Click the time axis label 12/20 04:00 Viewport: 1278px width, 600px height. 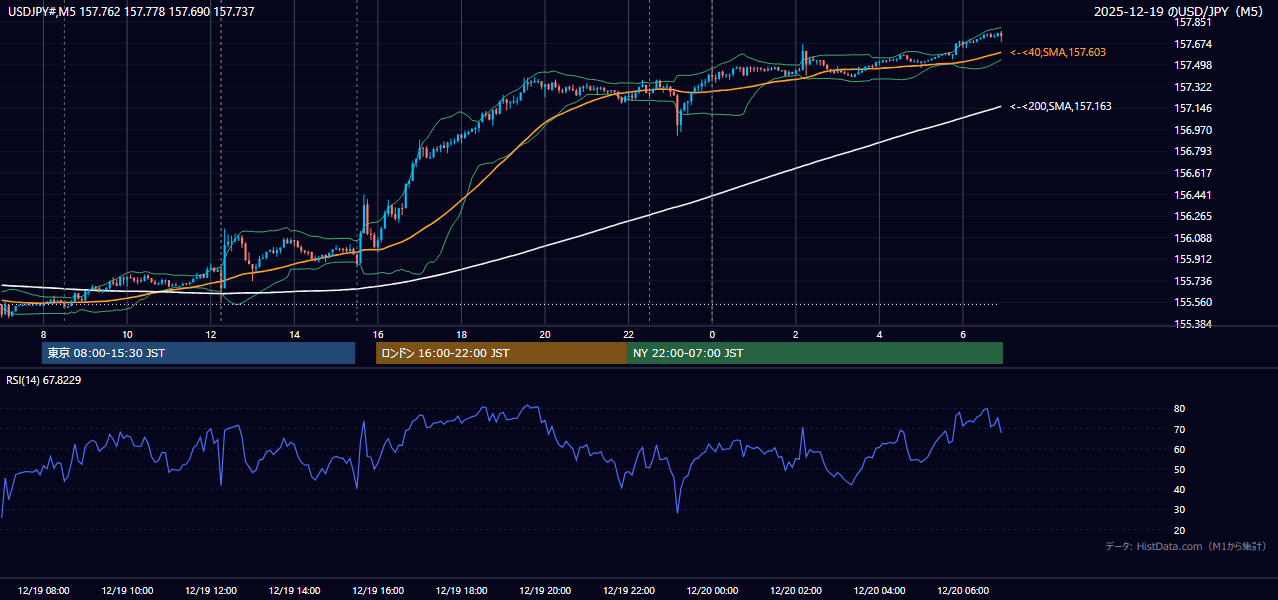coord(879,591)
